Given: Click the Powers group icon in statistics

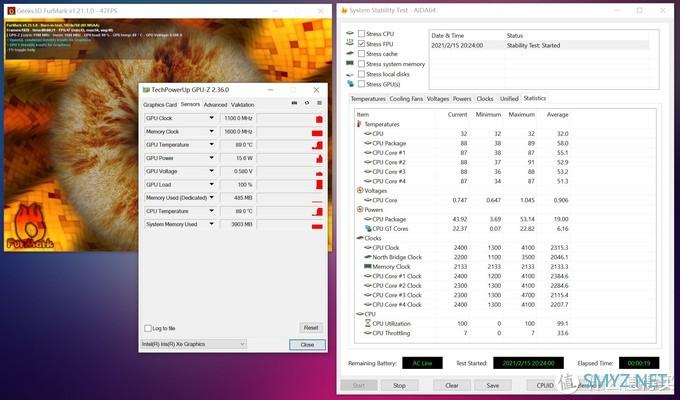Looking at the screenshot, I should coord(360,210).
